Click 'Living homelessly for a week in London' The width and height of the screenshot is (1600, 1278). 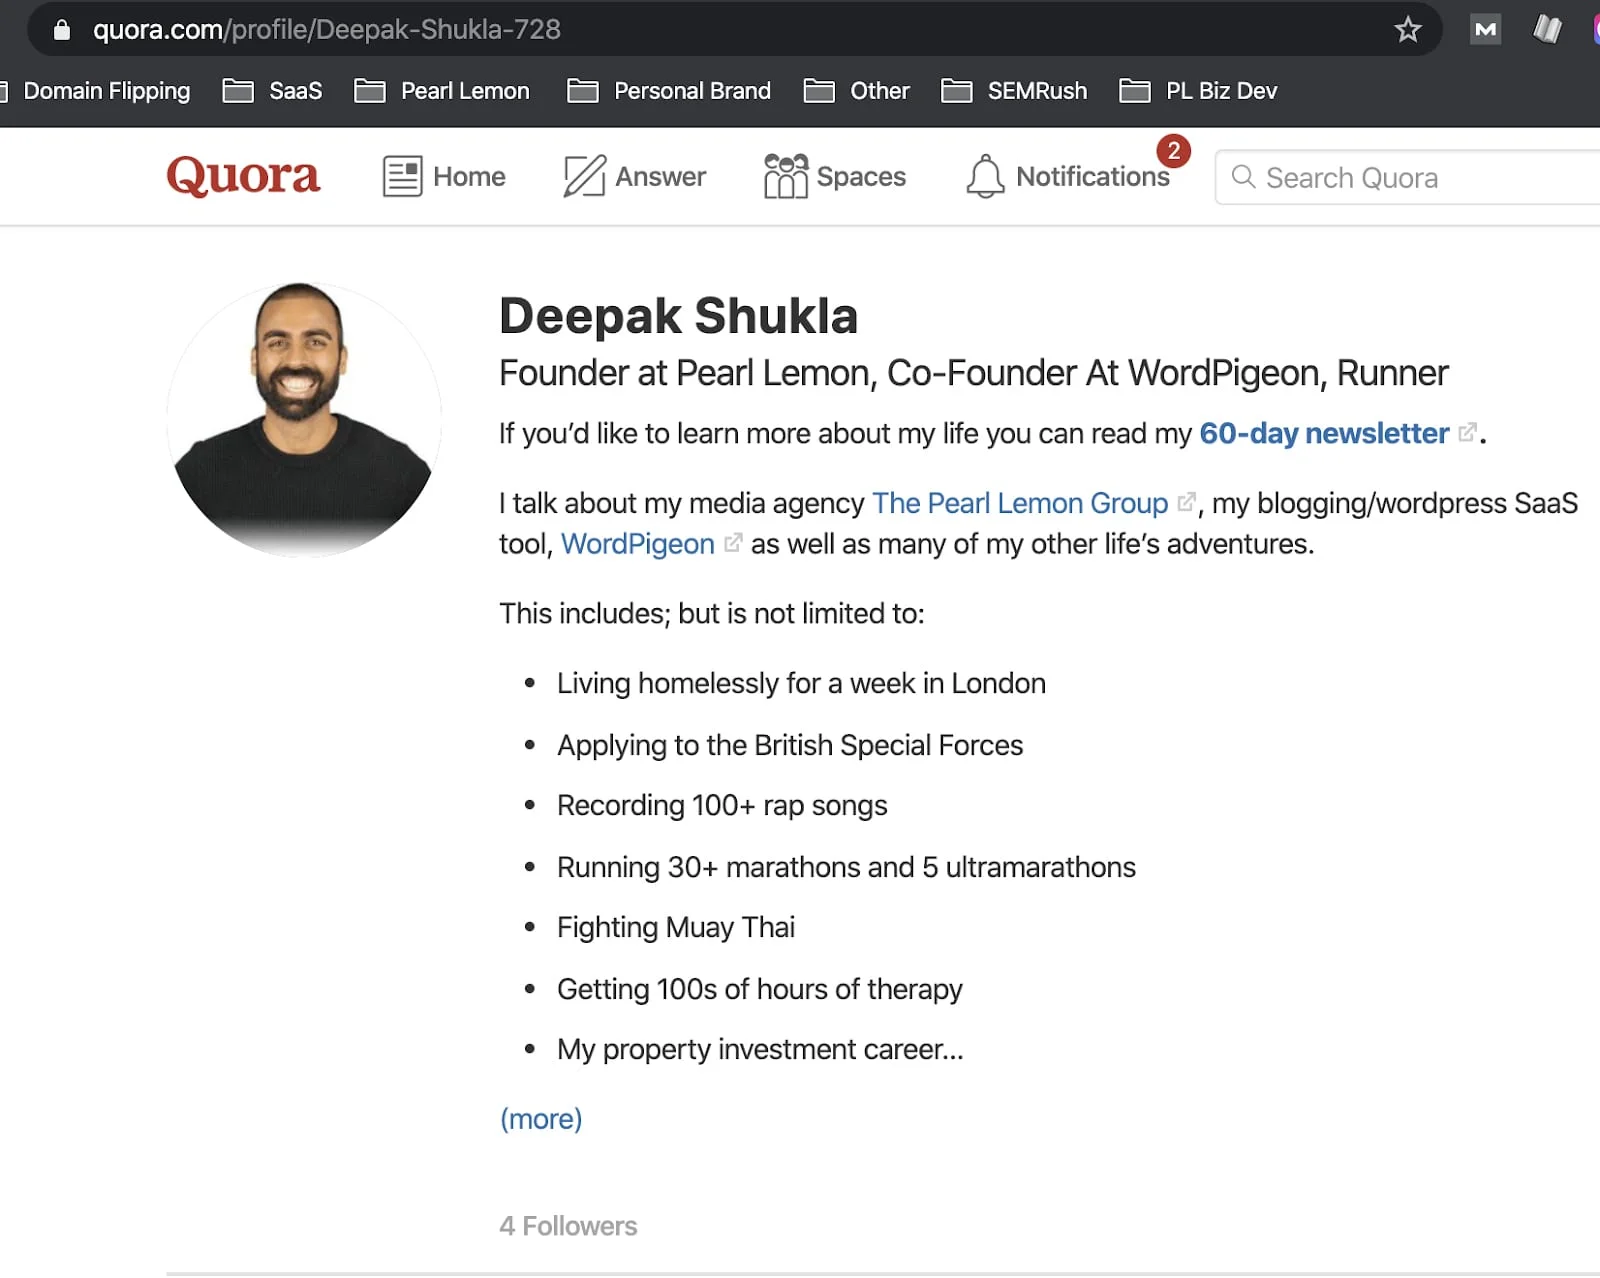(x=801, y=683)
